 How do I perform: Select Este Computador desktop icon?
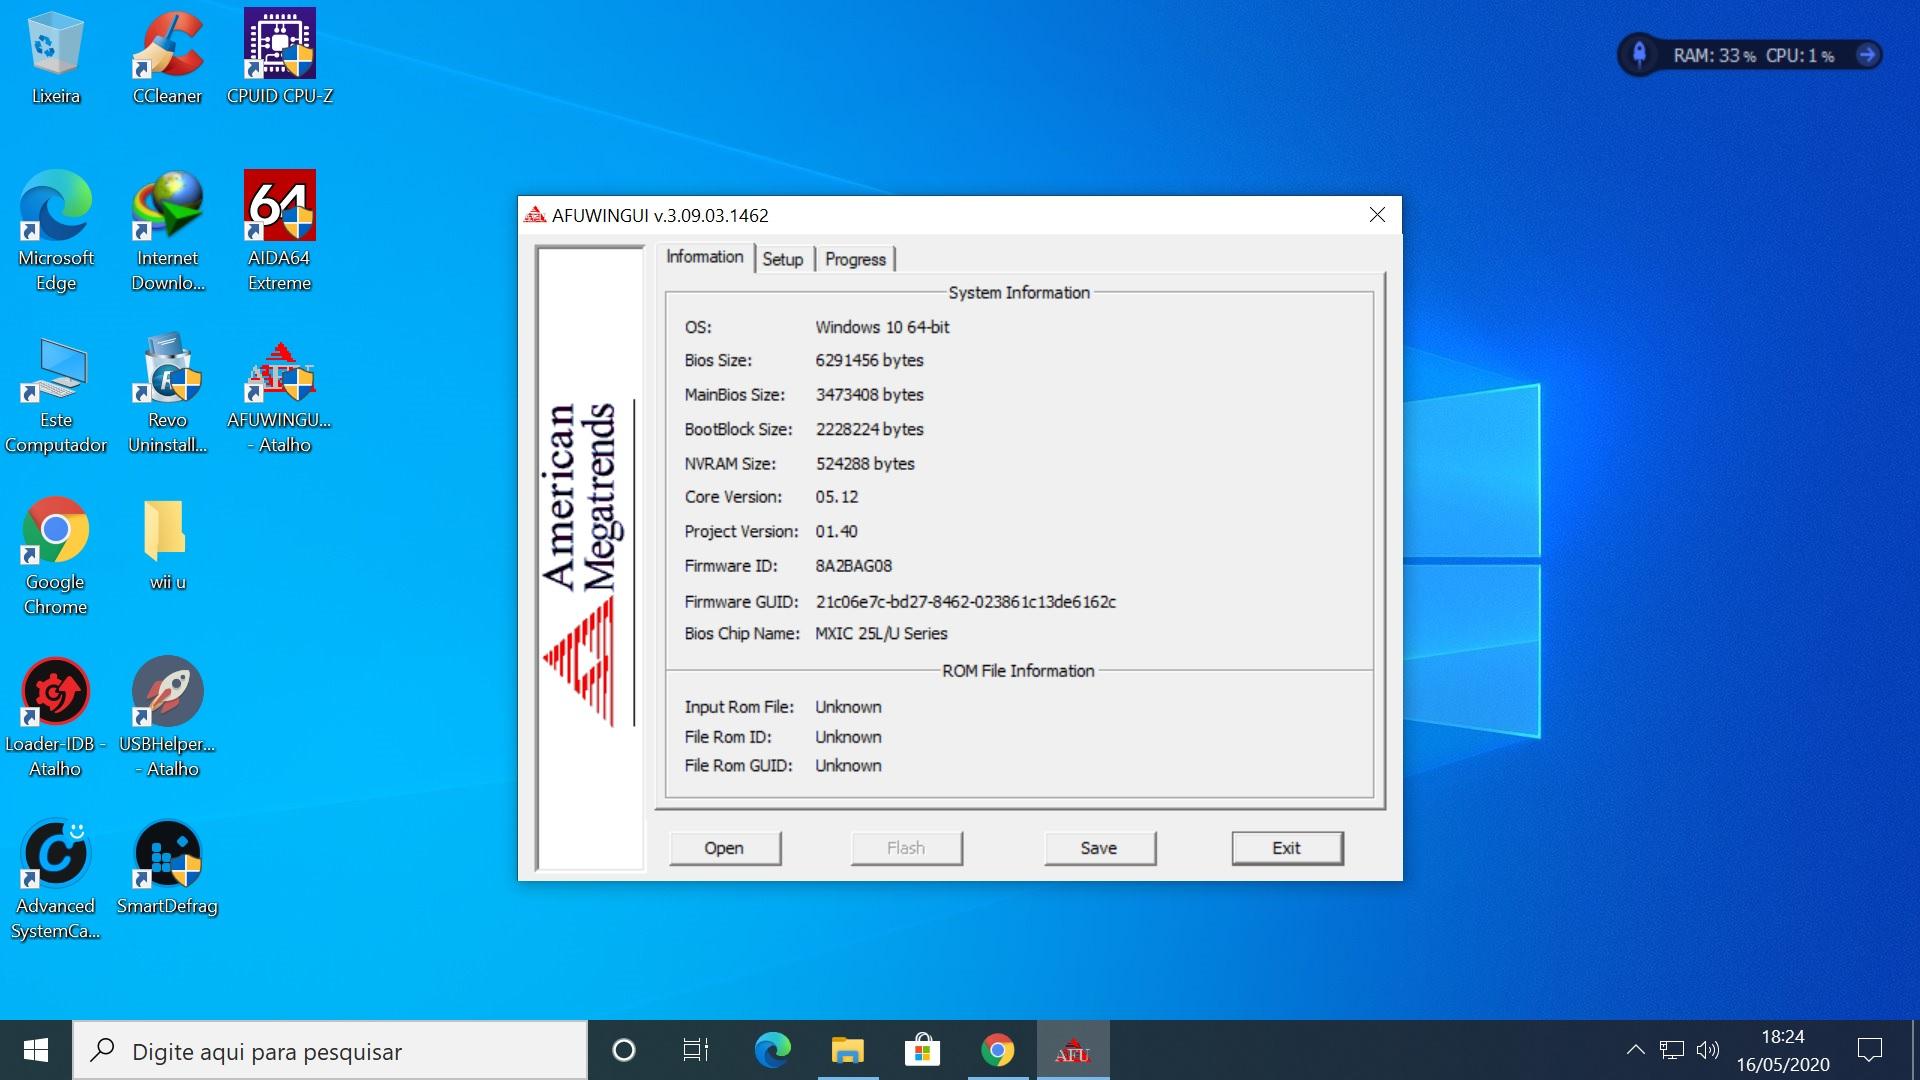click(x=56, y=394)
